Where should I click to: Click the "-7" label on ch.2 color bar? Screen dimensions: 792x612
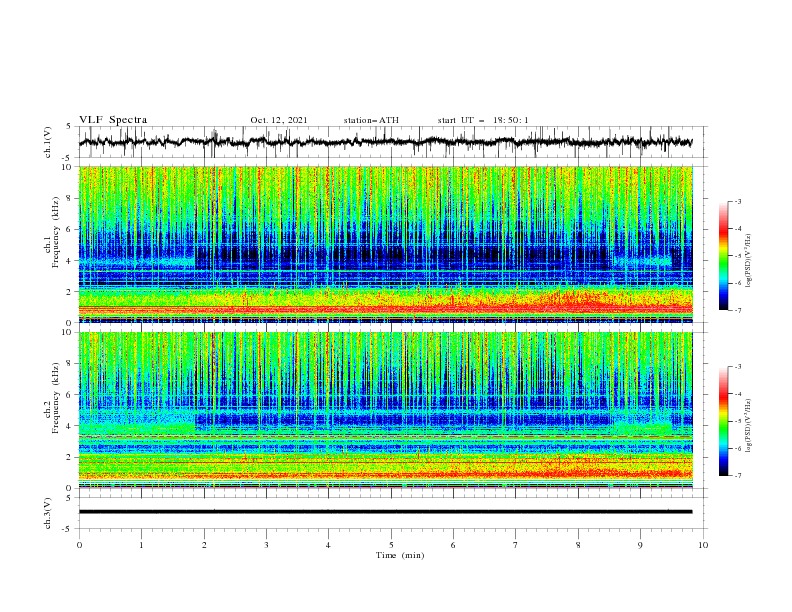(738, 475)
